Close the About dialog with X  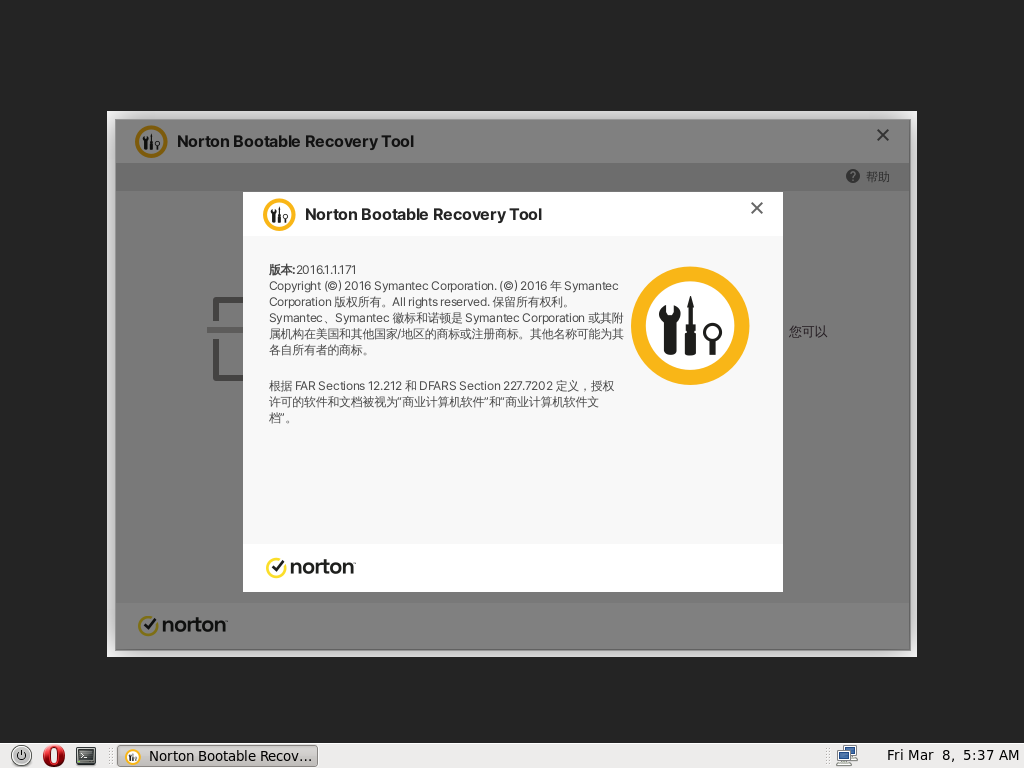[x=756, y=208]
